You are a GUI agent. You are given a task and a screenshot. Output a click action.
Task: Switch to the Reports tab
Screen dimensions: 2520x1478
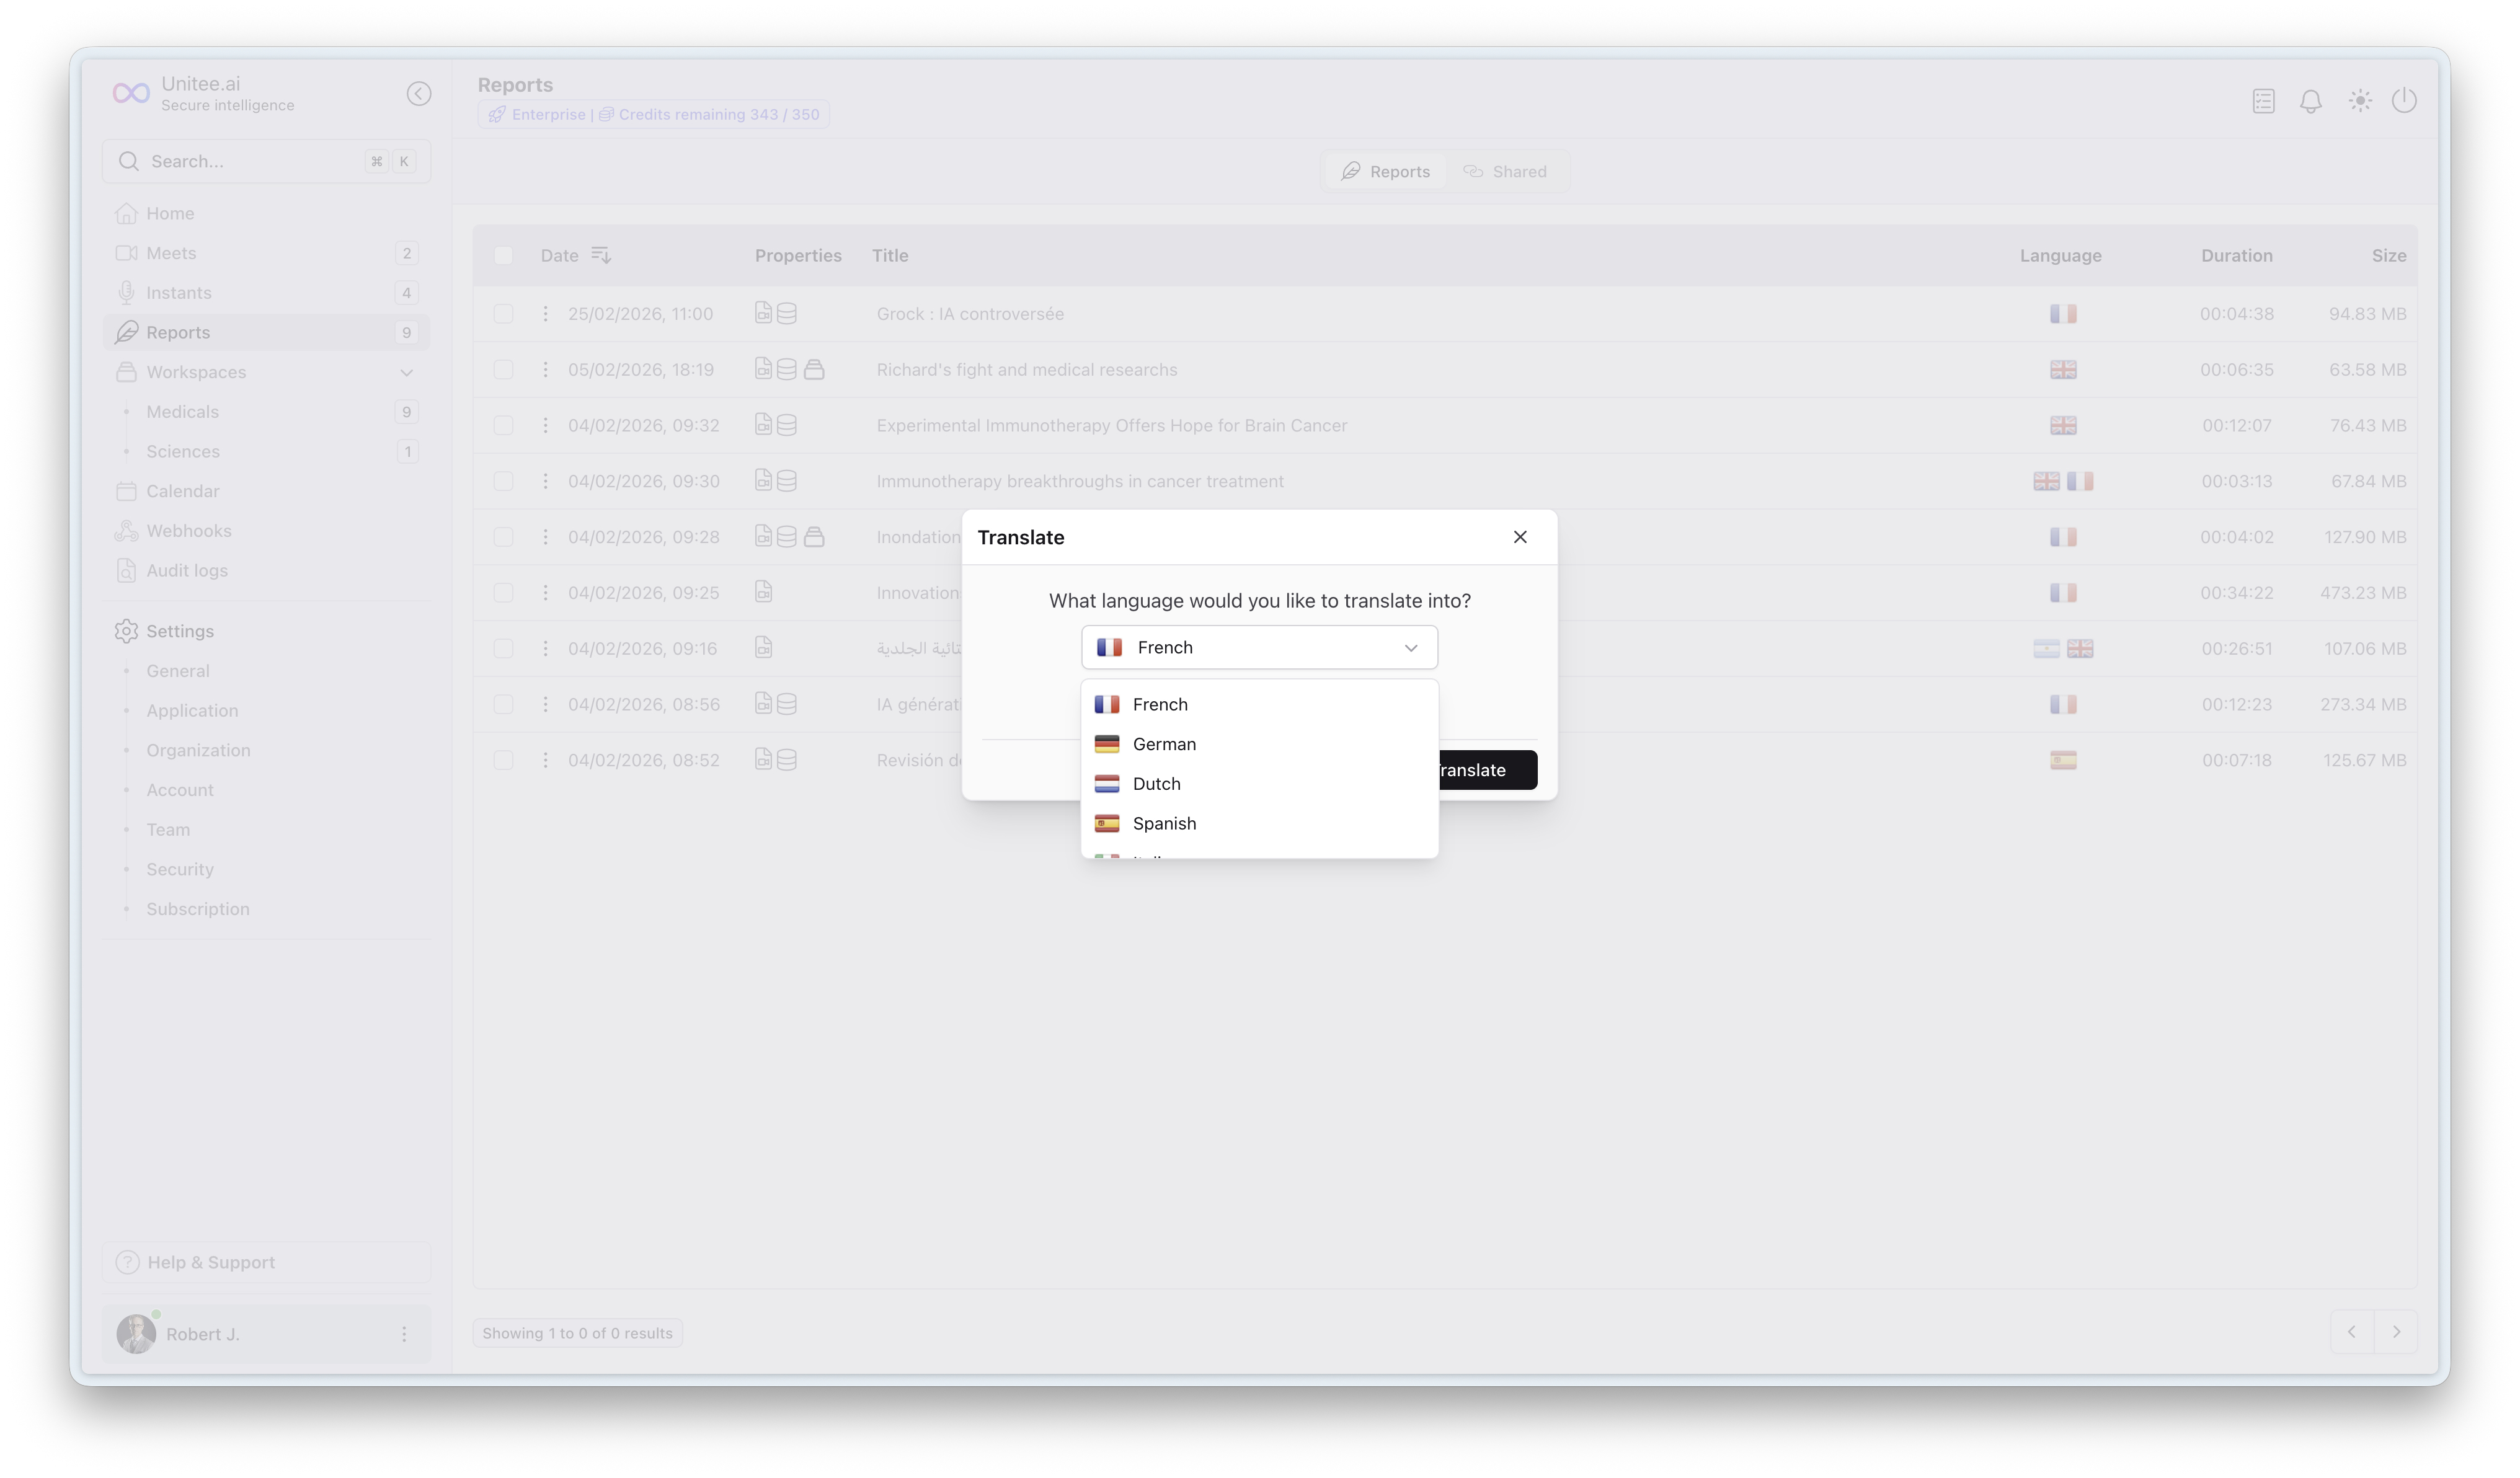pos(1386,171)
